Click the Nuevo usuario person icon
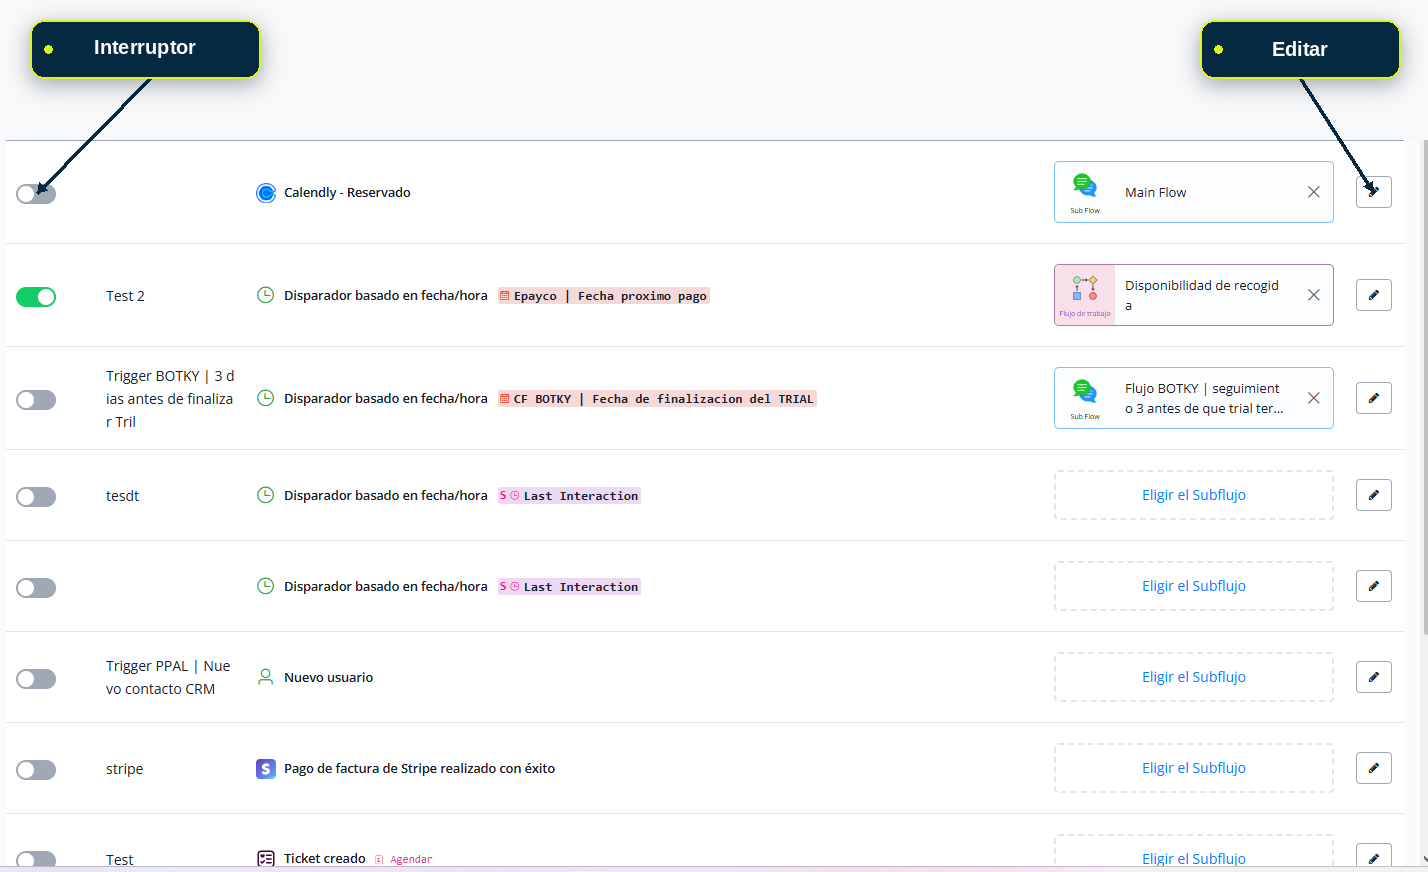 [266, 677]
